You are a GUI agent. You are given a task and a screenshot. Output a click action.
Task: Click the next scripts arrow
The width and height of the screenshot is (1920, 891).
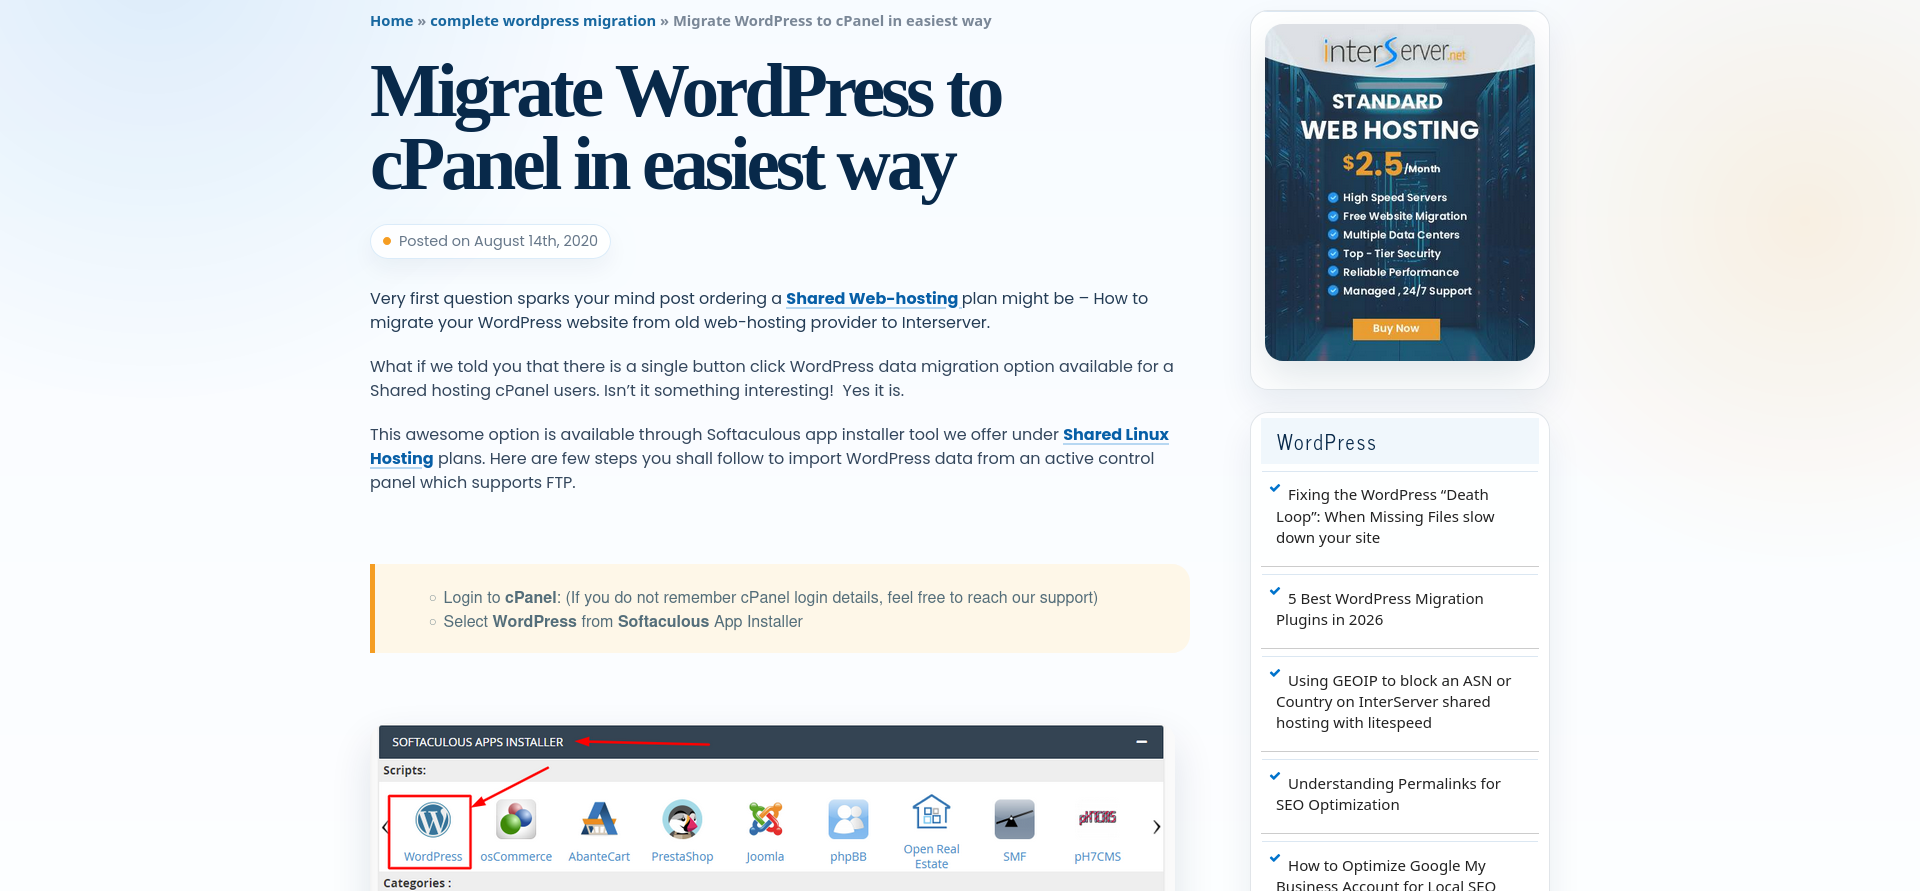[x=1156, y=827]
